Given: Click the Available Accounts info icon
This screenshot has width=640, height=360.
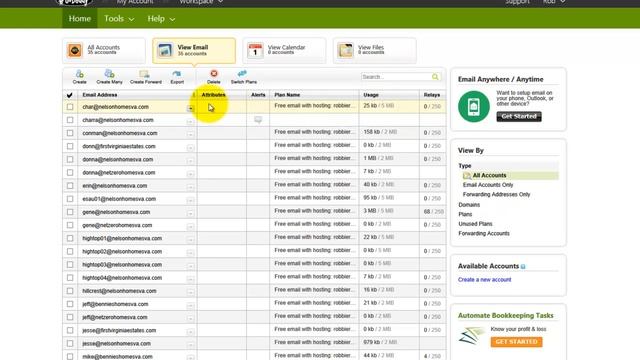Looking at the screenshot, I should [x=523, y=267].
